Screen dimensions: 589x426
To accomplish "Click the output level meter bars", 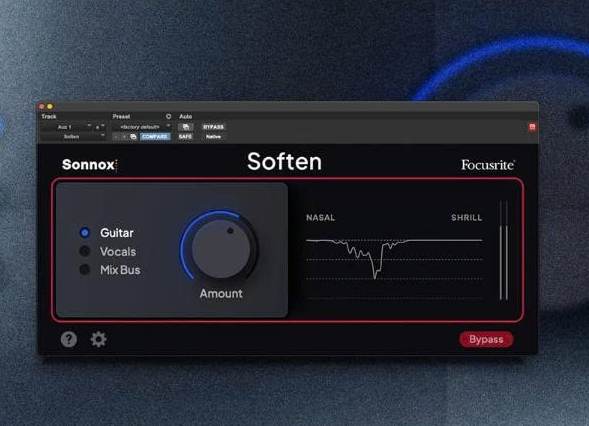I will pyautogui.click(x=504, y=251).
